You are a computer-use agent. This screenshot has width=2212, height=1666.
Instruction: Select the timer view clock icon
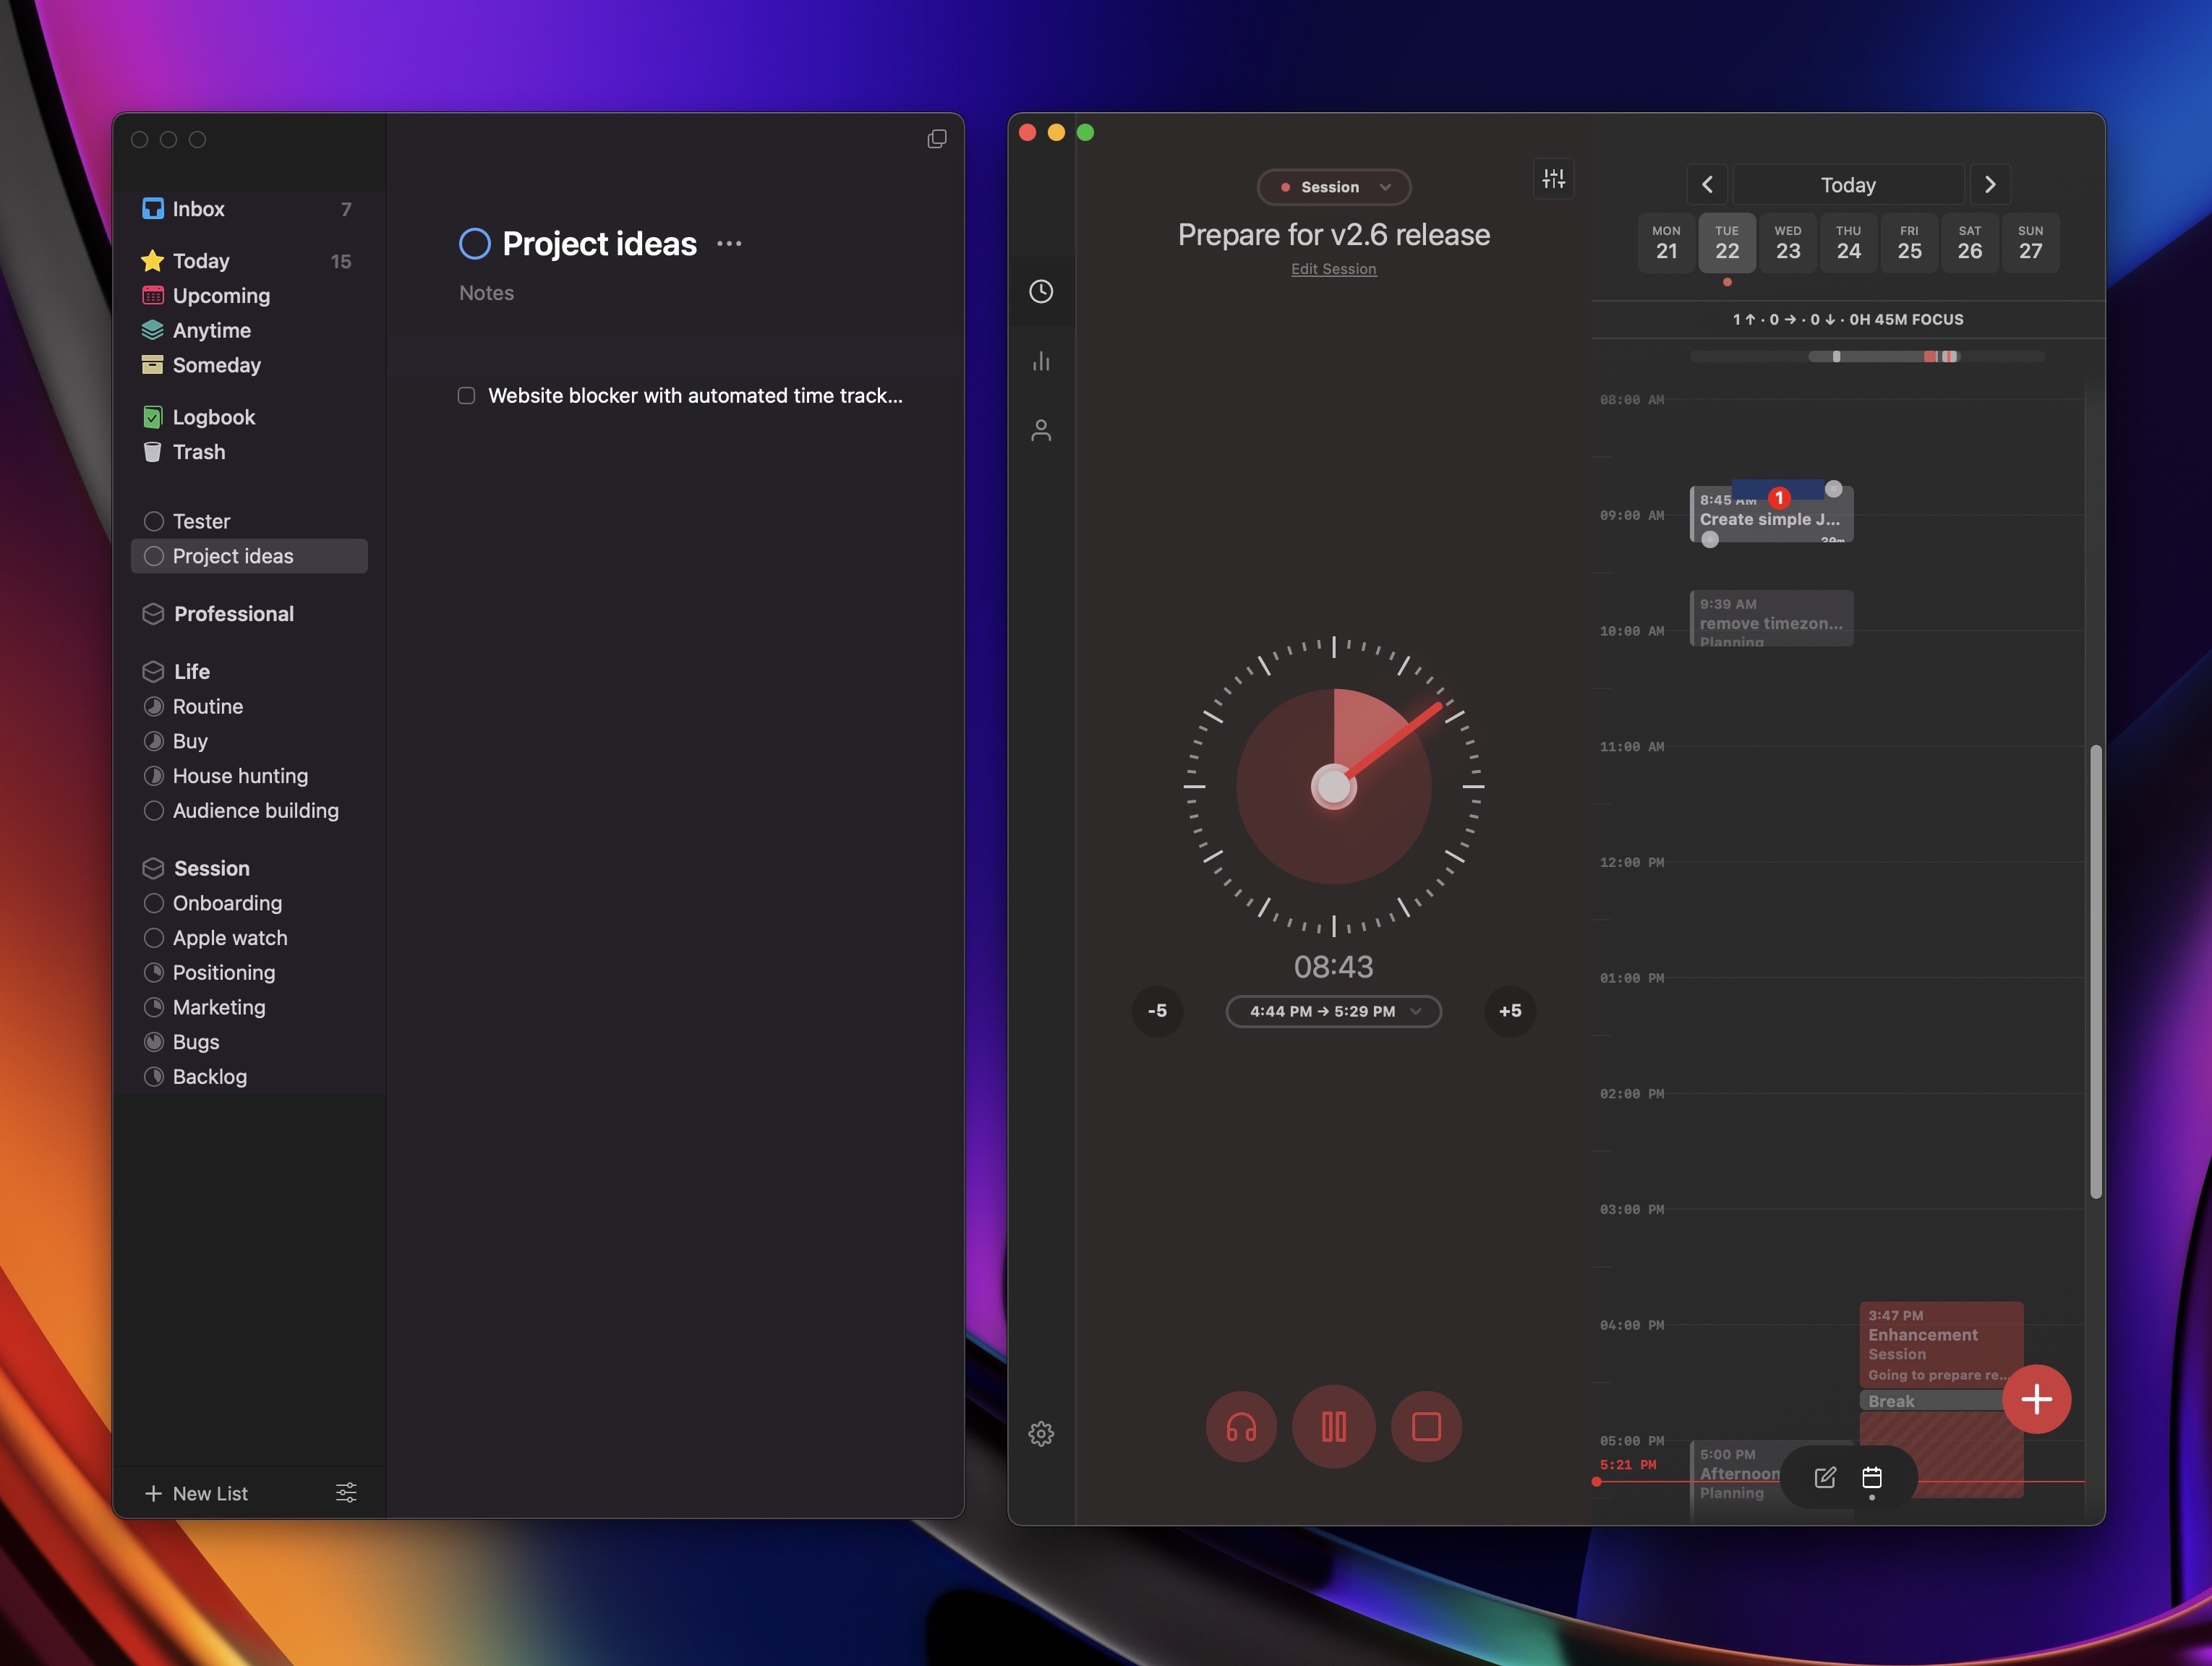1041,291
